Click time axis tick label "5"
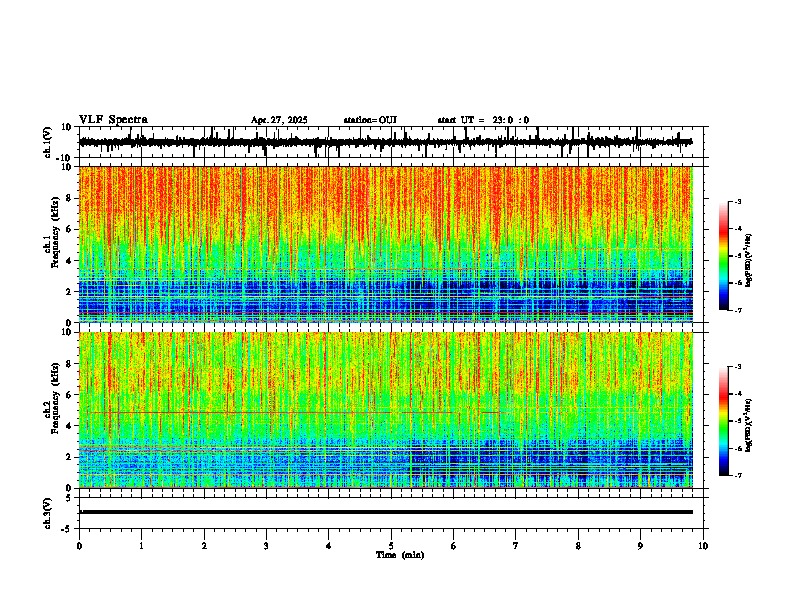Viewport: 792px width, 612px height. coord(391,546)
